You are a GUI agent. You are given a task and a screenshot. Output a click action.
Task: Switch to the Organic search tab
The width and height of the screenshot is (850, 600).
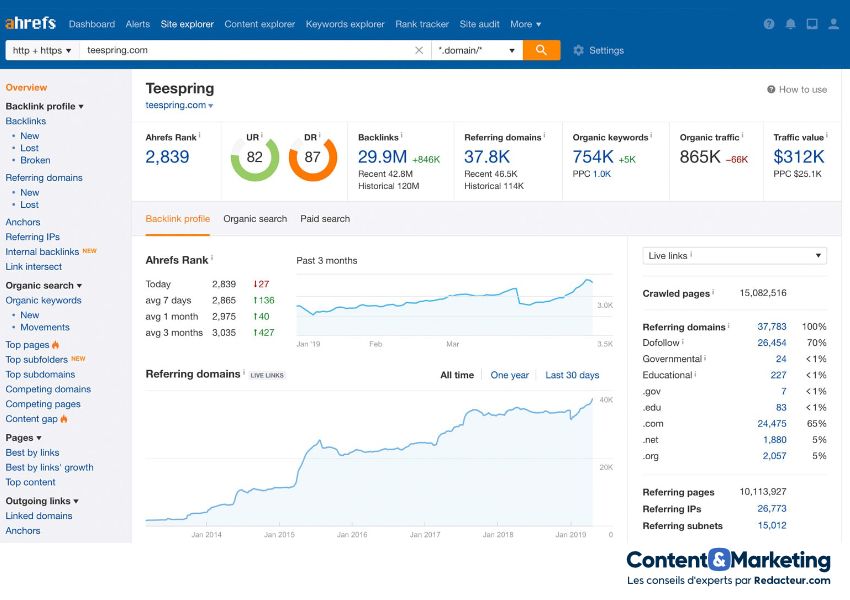coord(255,219)
